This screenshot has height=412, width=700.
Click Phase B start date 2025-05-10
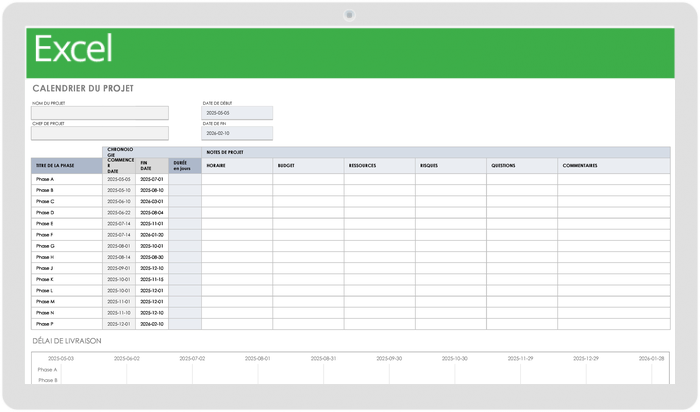(x=119, y=190)
